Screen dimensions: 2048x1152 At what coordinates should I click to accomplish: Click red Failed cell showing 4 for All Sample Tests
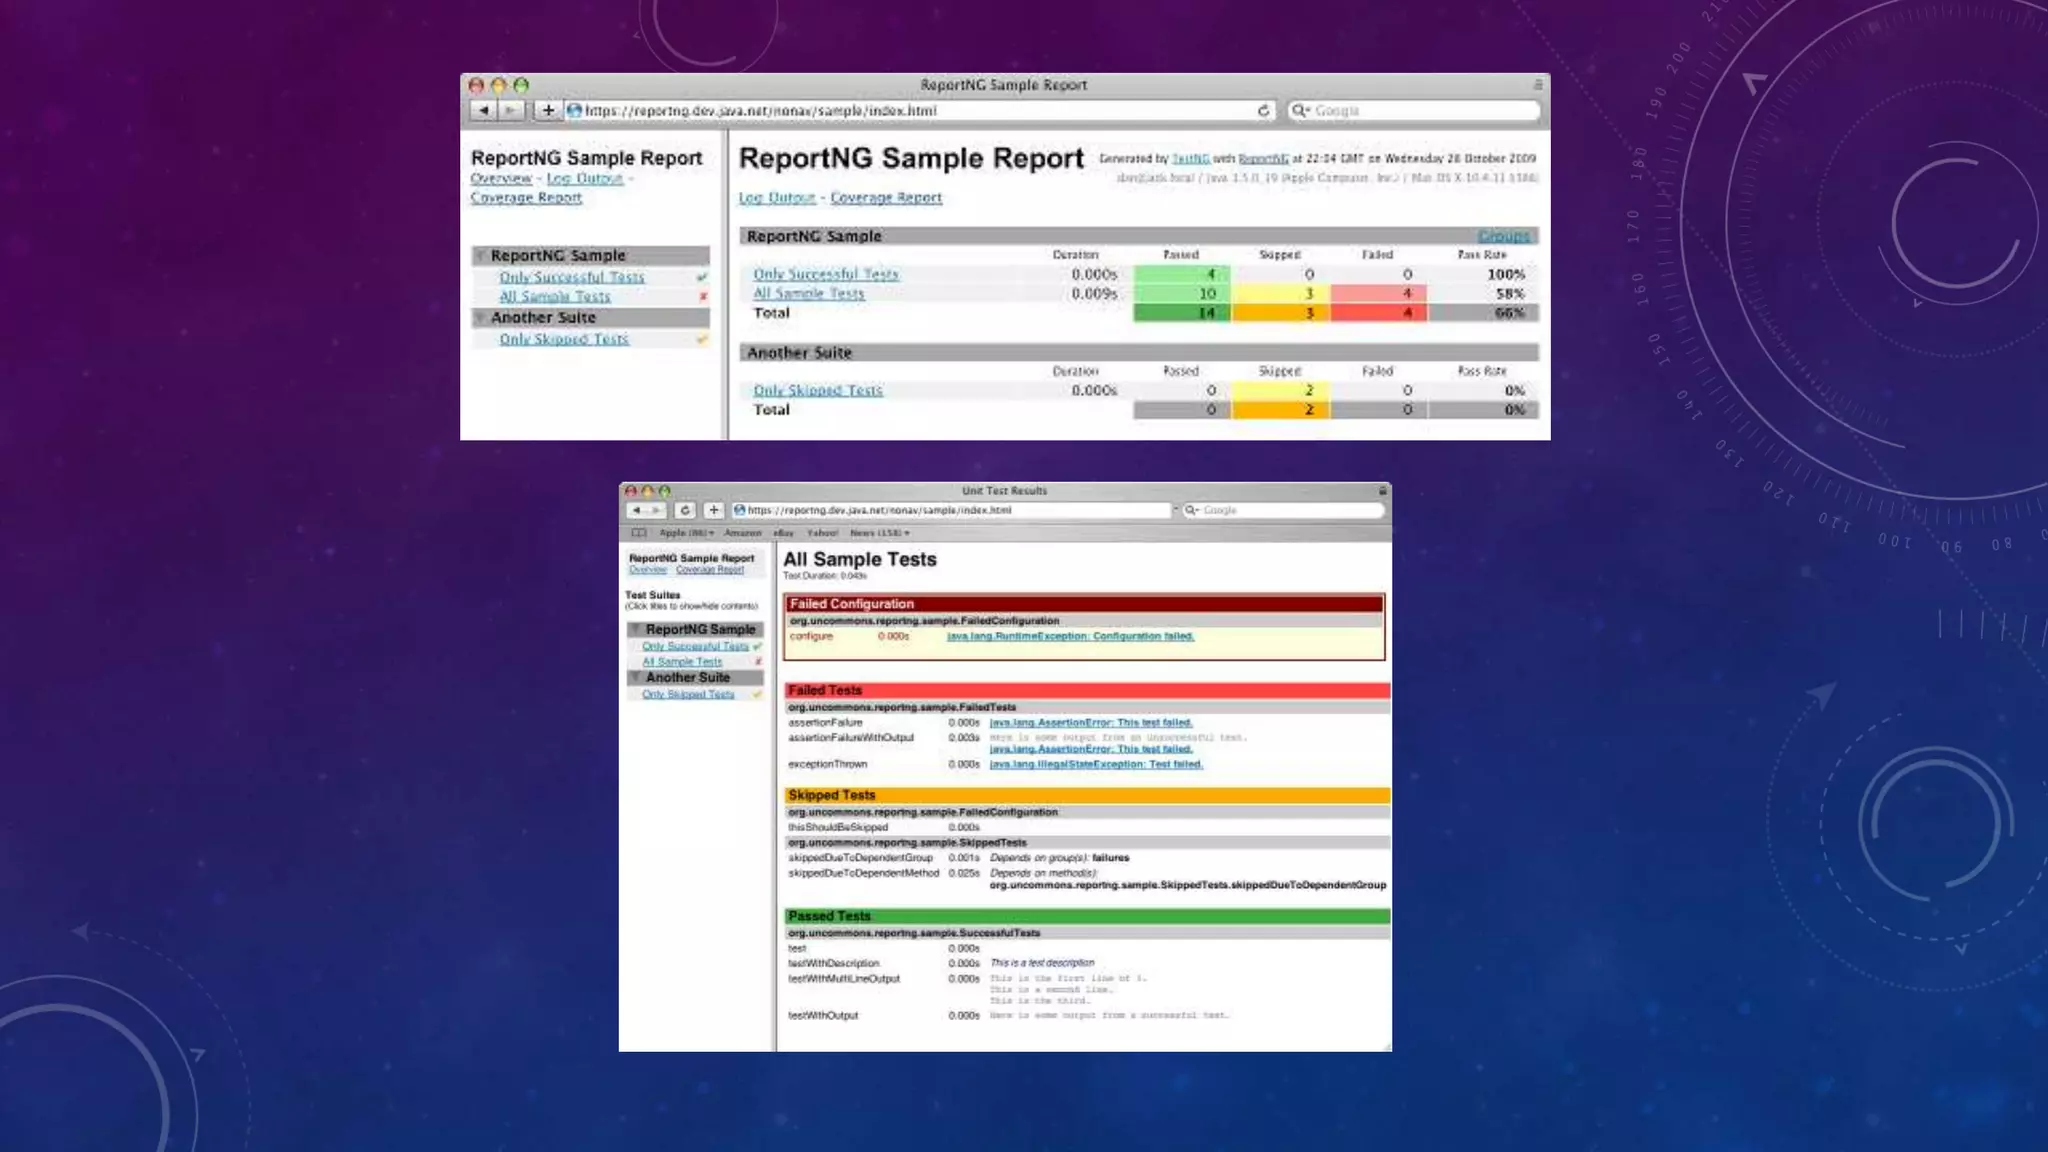[x=1379, y=293]
